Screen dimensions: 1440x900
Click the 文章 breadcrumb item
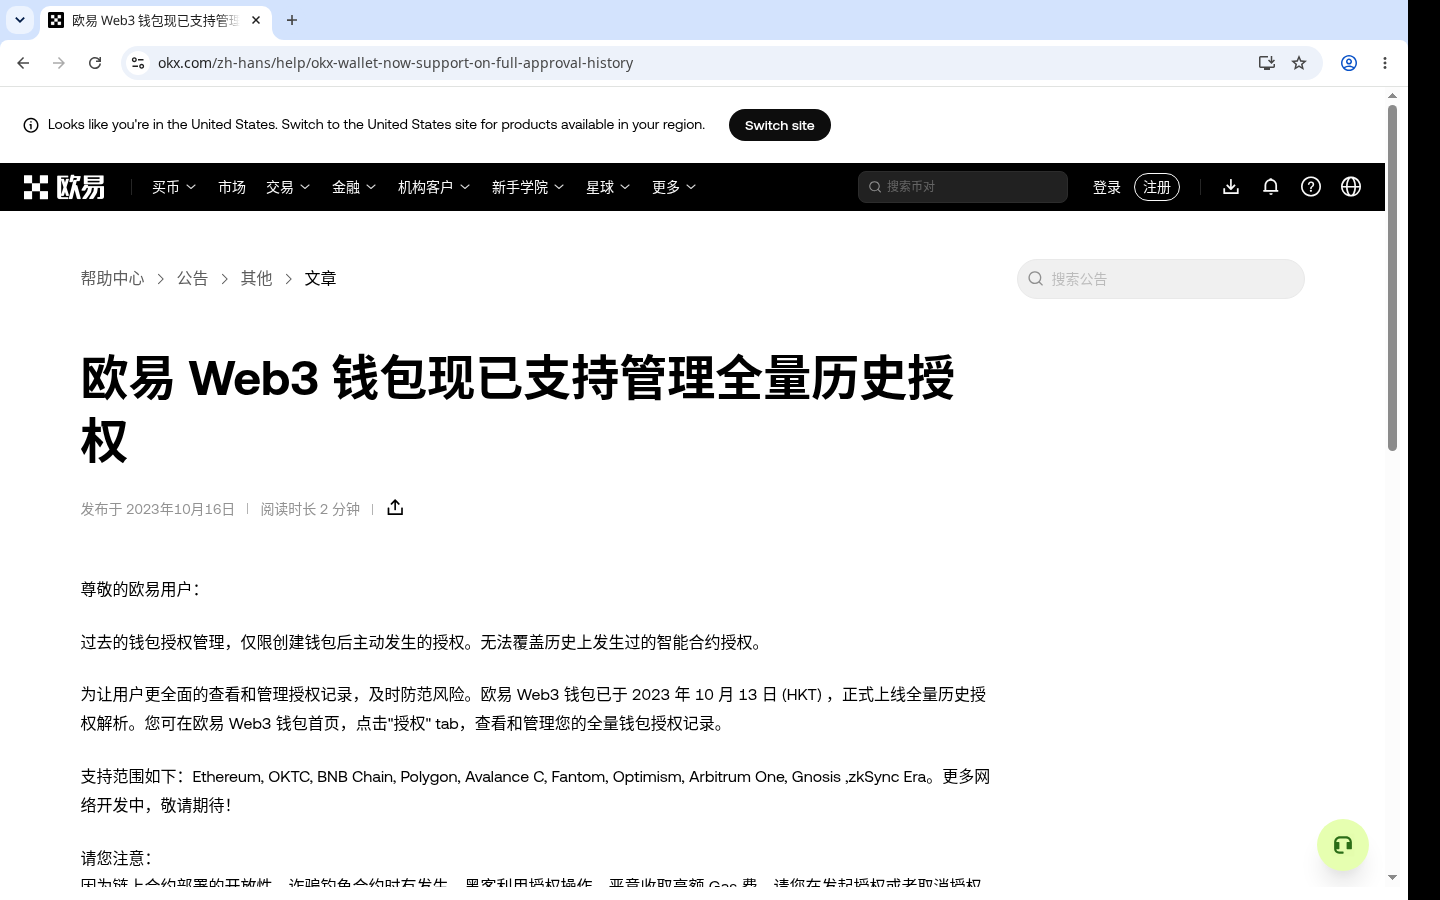[x=321, y=278]
